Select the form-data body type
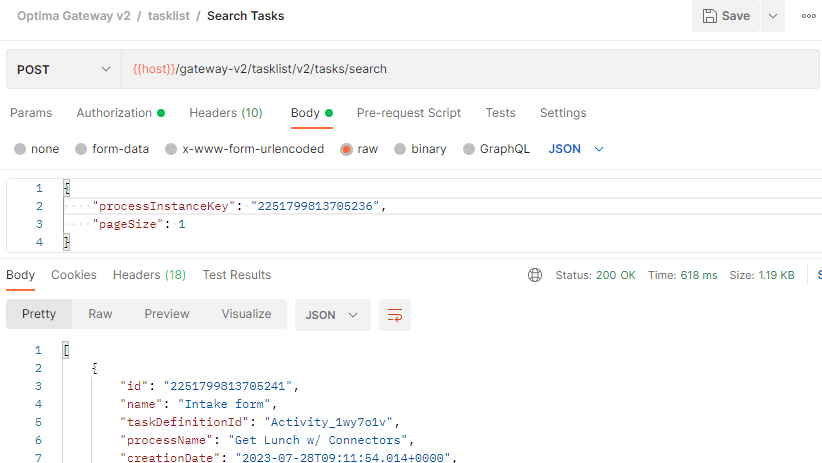Screen dimensions: 822x463 (112, 149)
